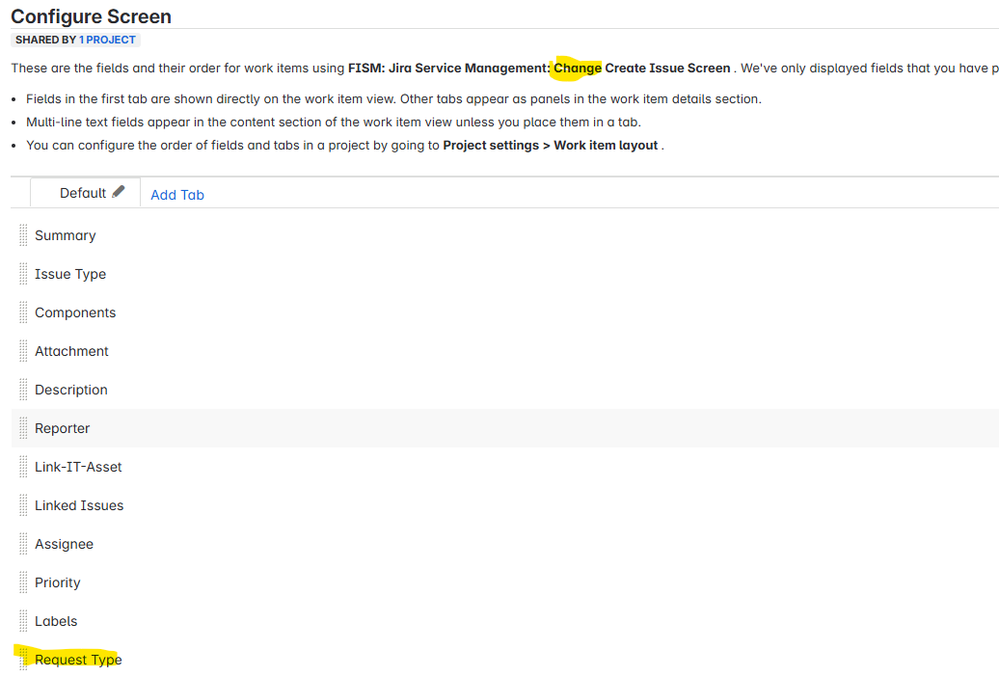The image size is (999, 678).
Task: Select the Reporter field row
Action: [505, 428]
